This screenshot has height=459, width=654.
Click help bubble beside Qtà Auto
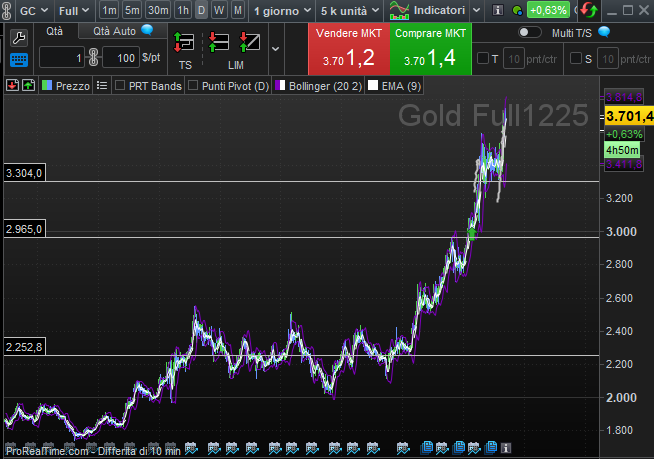pyautogui.click(x=147, y=30)
